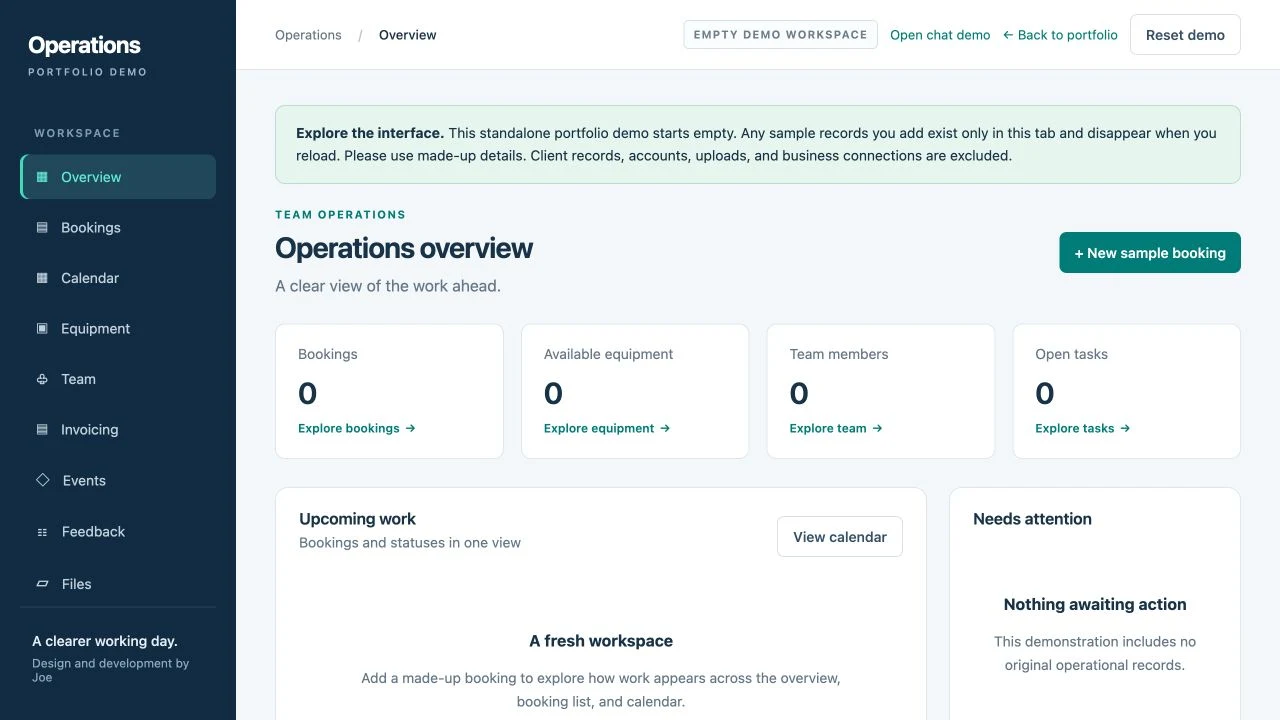Click the Reset demo button
The height and width of the screenshot is (720, 1280).
(x=1185, y=35)
